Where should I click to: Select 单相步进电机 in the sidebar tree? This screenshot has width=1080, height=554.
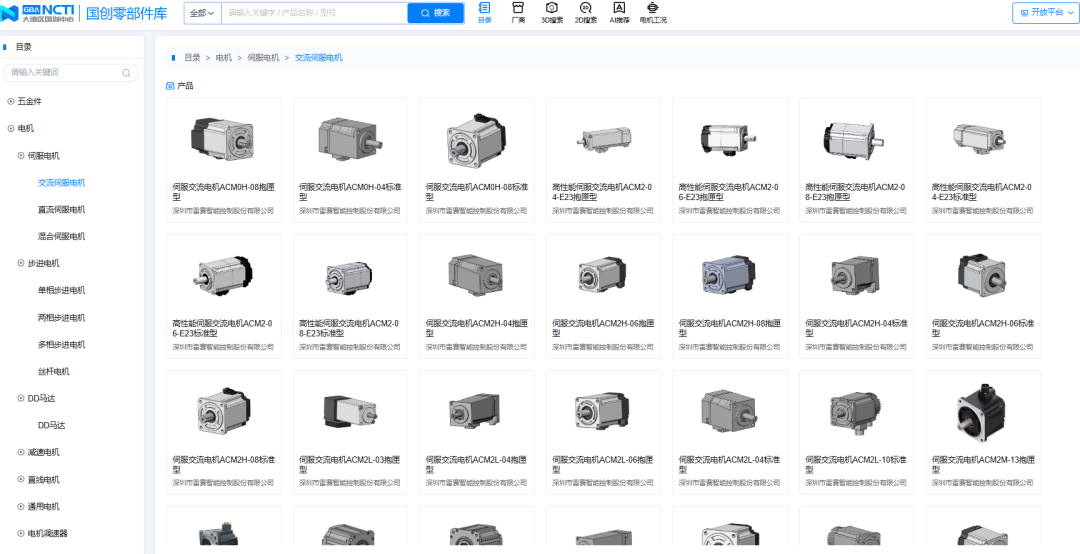tap(61, 290)
